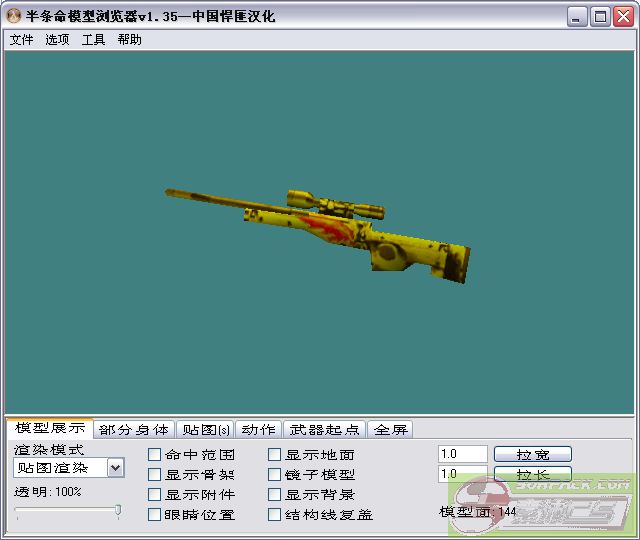The height and width of the screenshot is (540, 640).
Task: Switch to the 贴图(s) tab
Action: (x=204, y=429)
